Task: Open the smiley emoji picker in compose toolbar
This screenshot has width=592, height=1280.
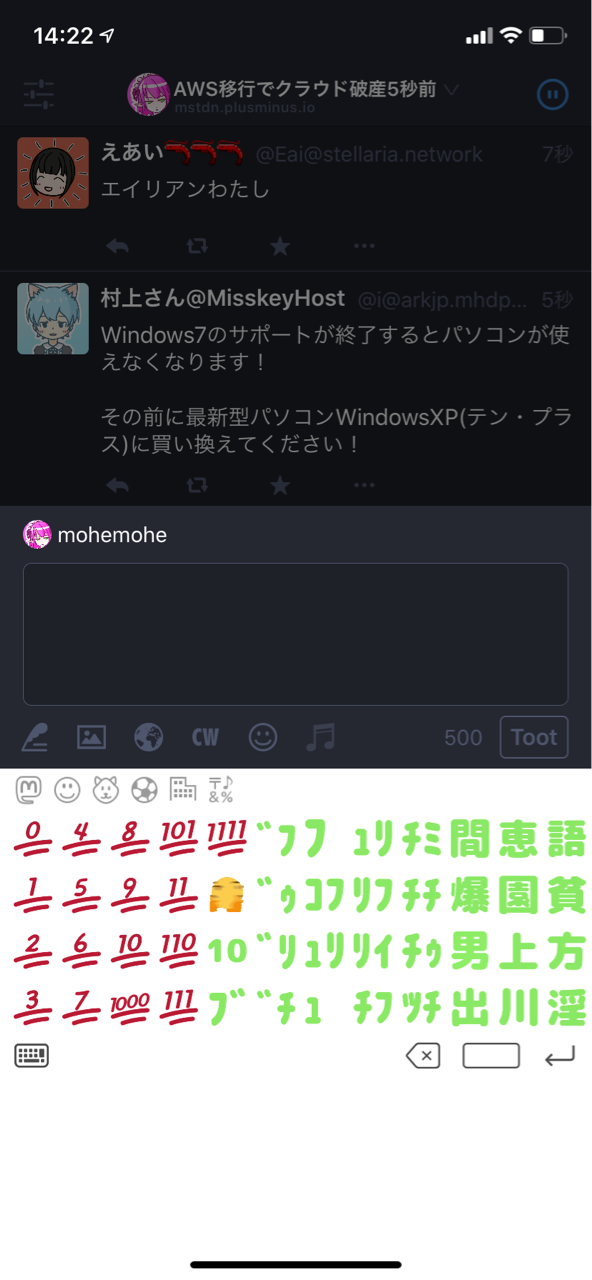Action: (x=263, y=737)
